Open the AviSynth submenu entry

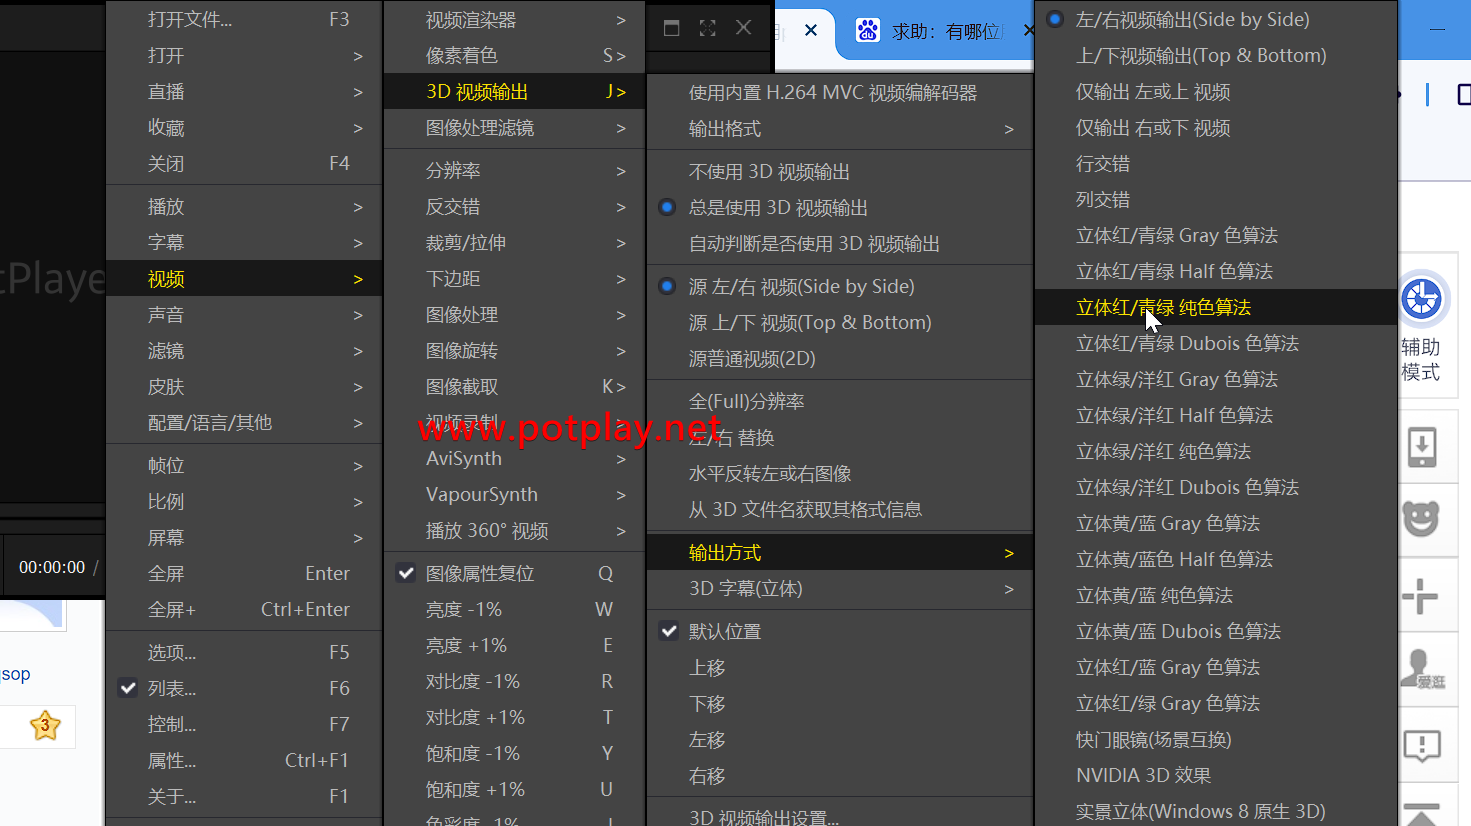(514, 459)
